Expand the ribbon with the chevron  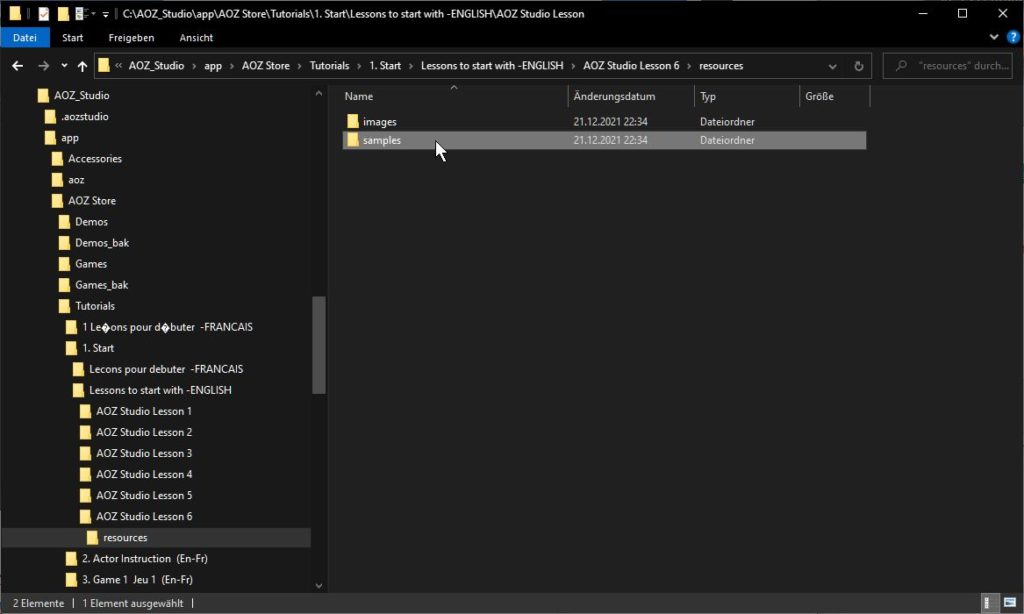(995, 37)
